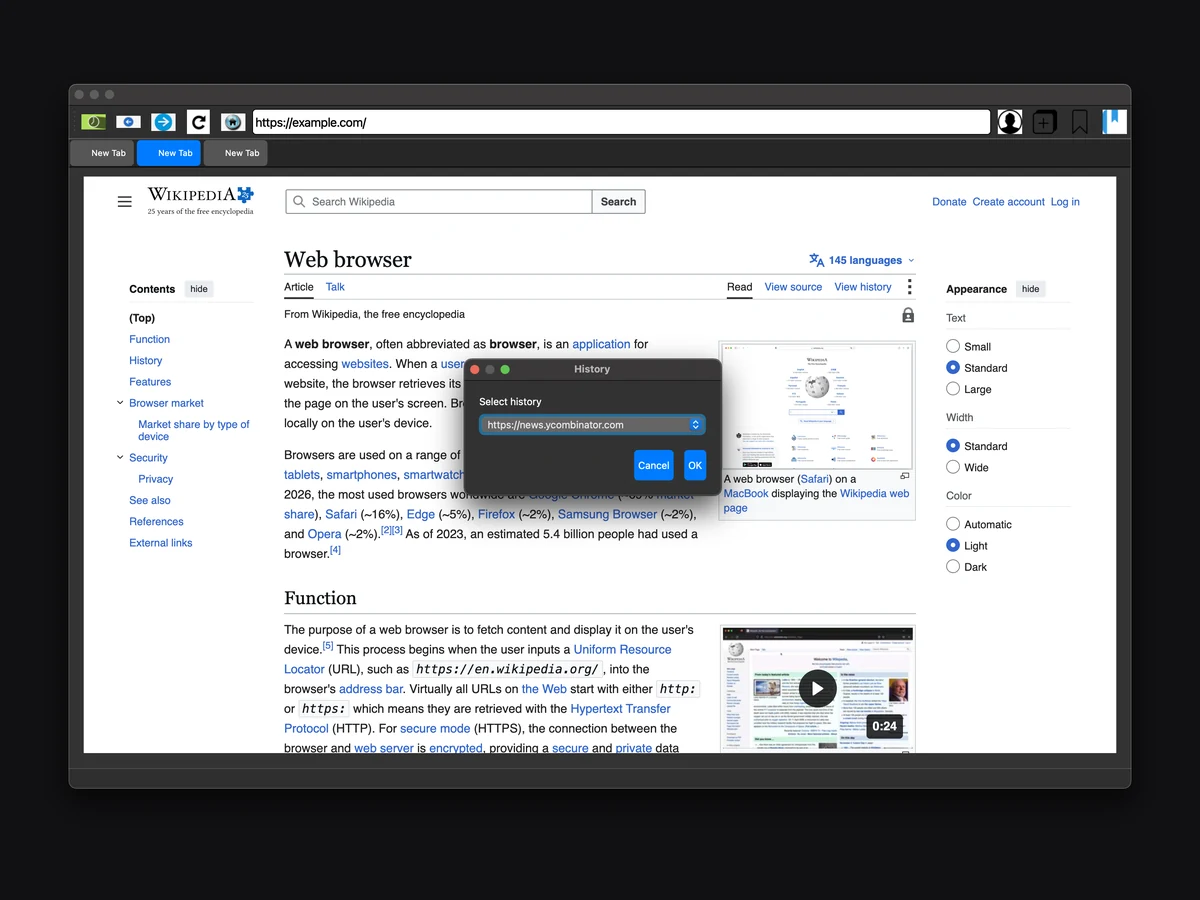Image resolution: width=1200 pixels, height=900 pixels.
Task: Switch to the blue highlighted New Tab
Action: (169, 153)
